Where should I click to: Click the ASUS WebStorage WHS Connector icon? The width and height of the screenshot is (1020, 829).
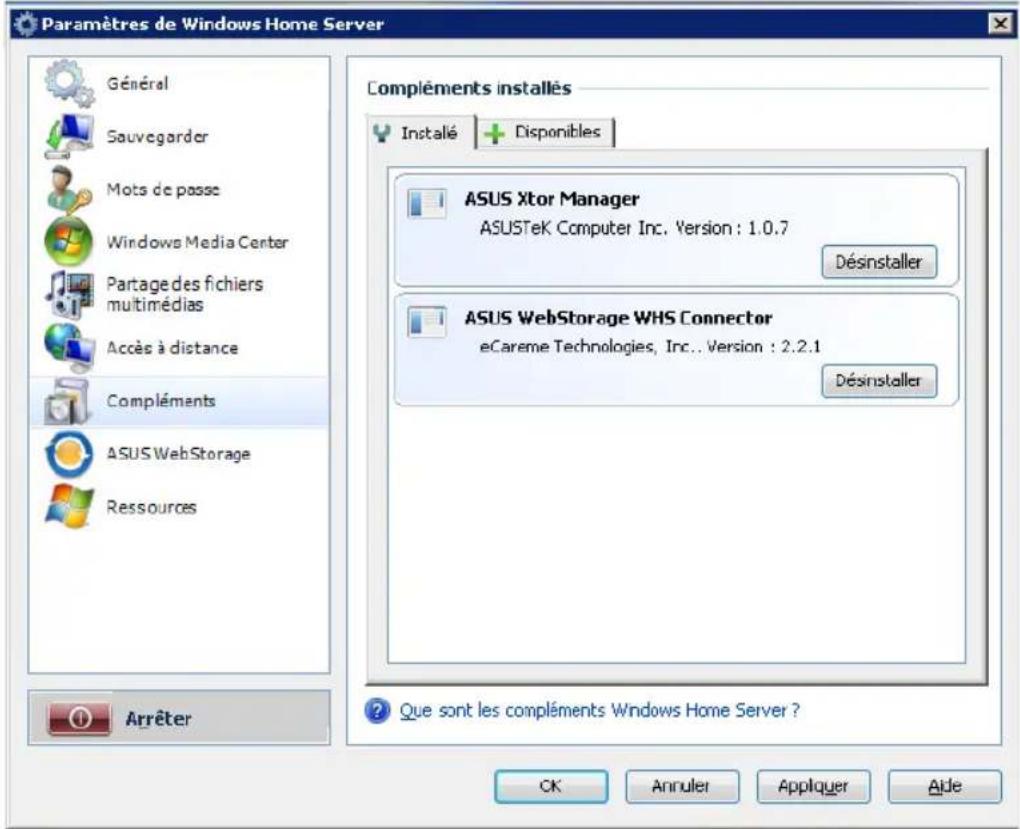427,321
